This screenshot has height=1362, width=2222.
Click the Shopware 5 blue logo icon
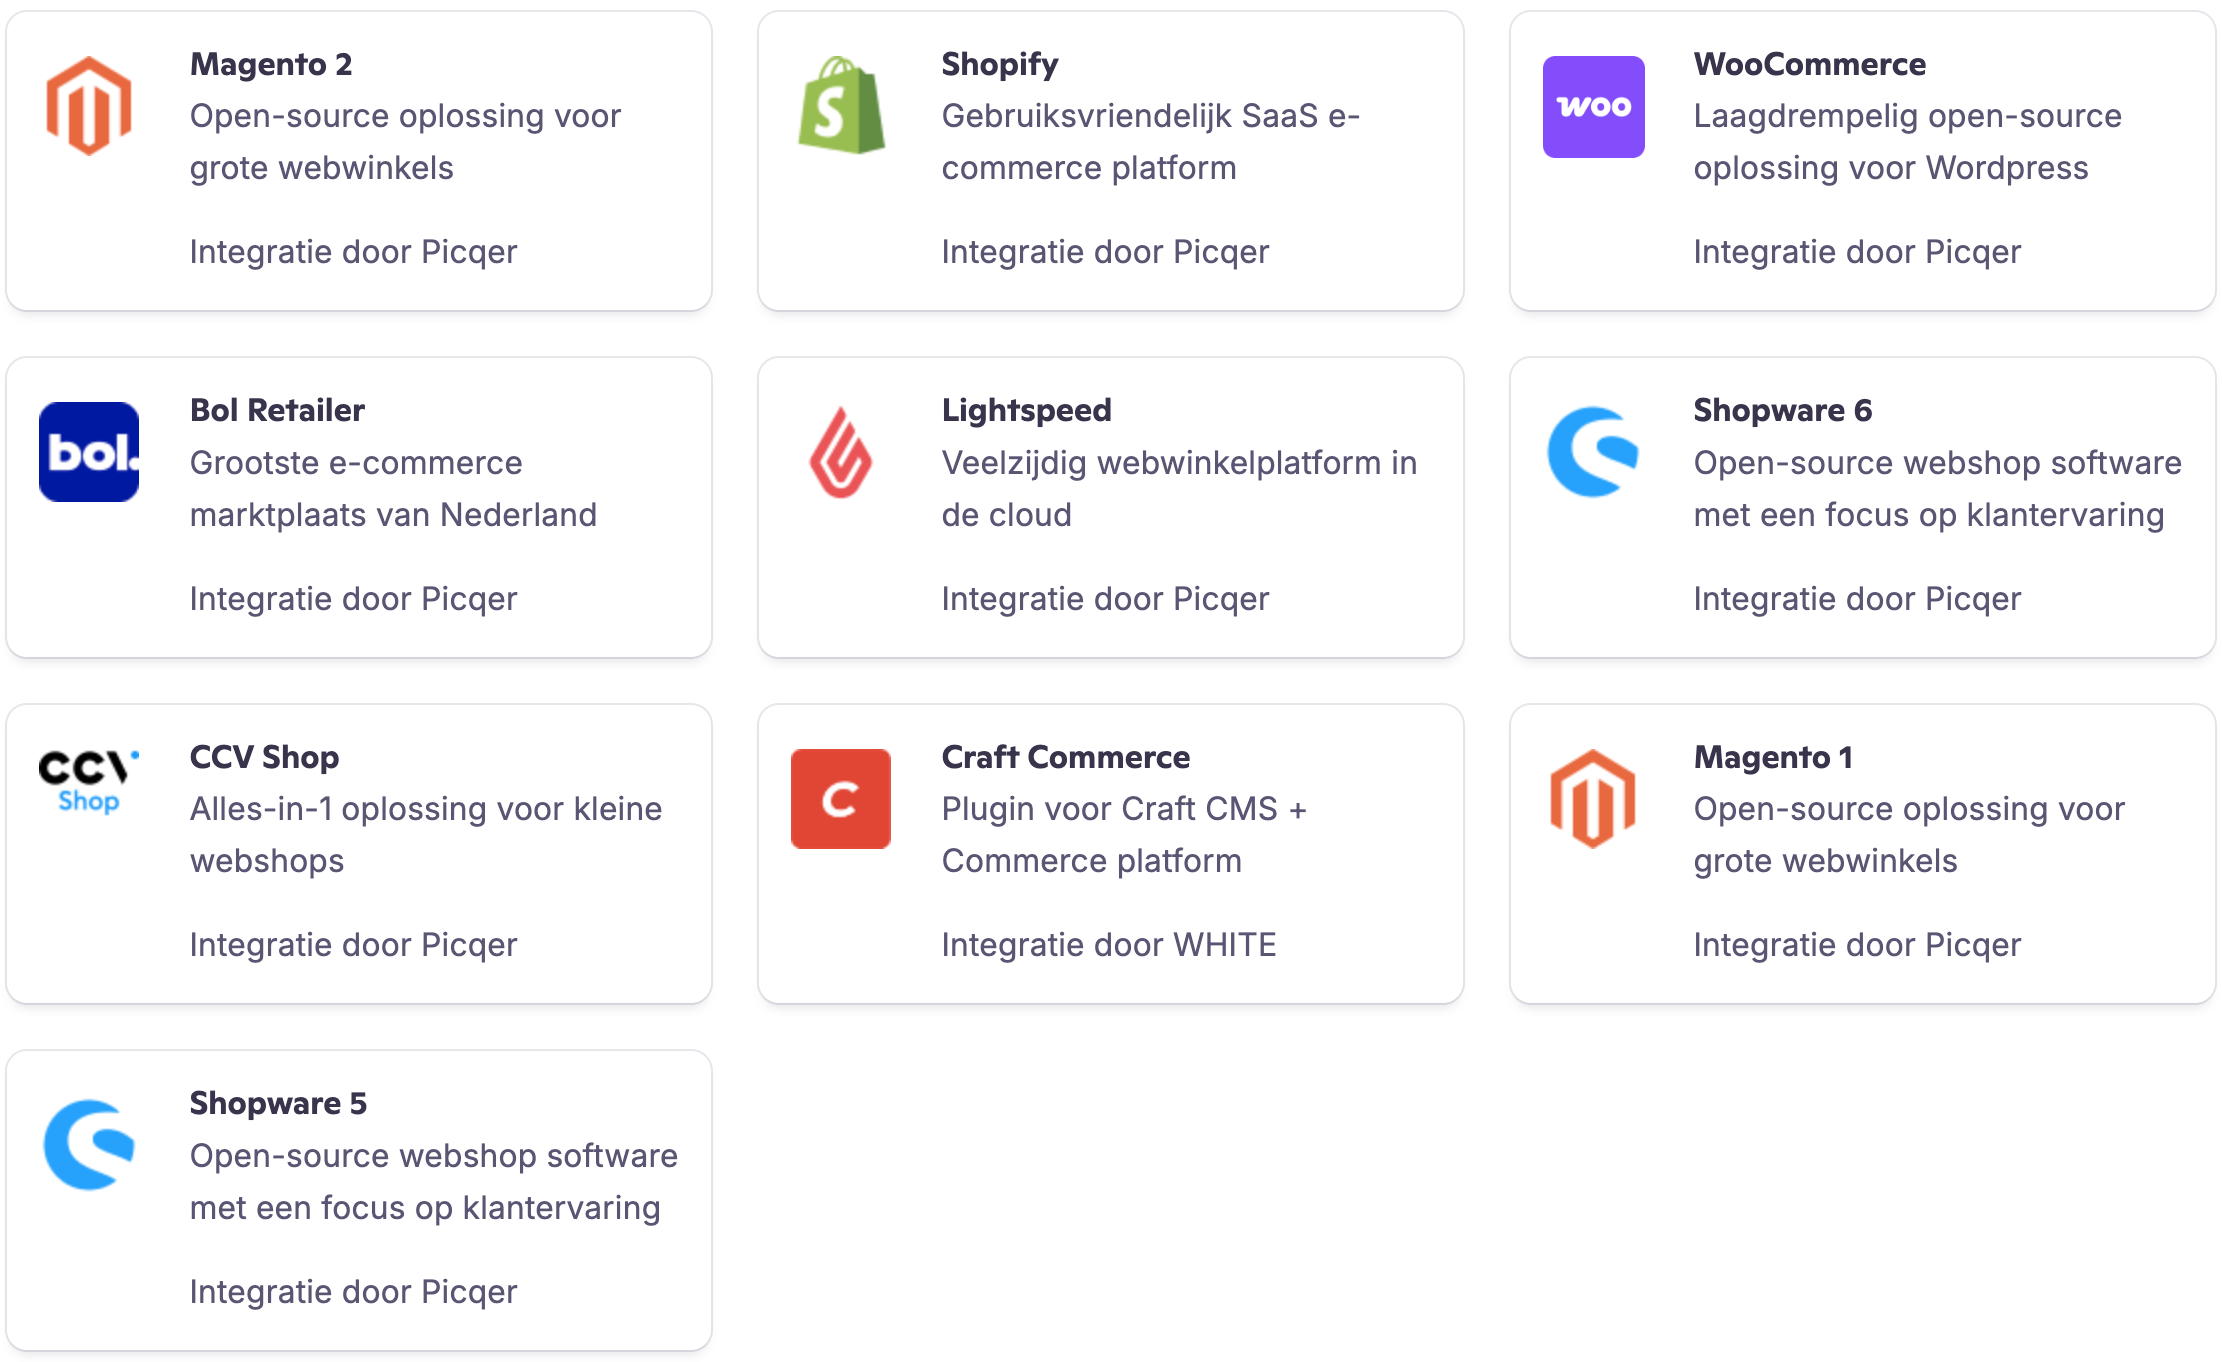[89, 1145]
